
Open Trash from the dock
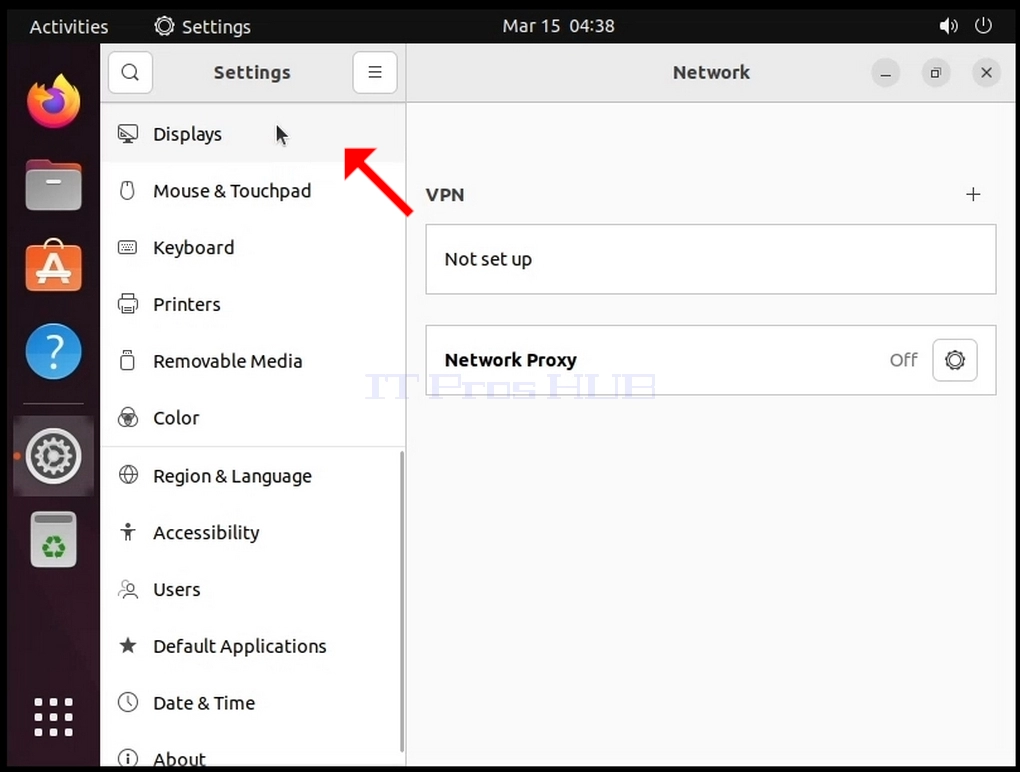pos(53,539)
